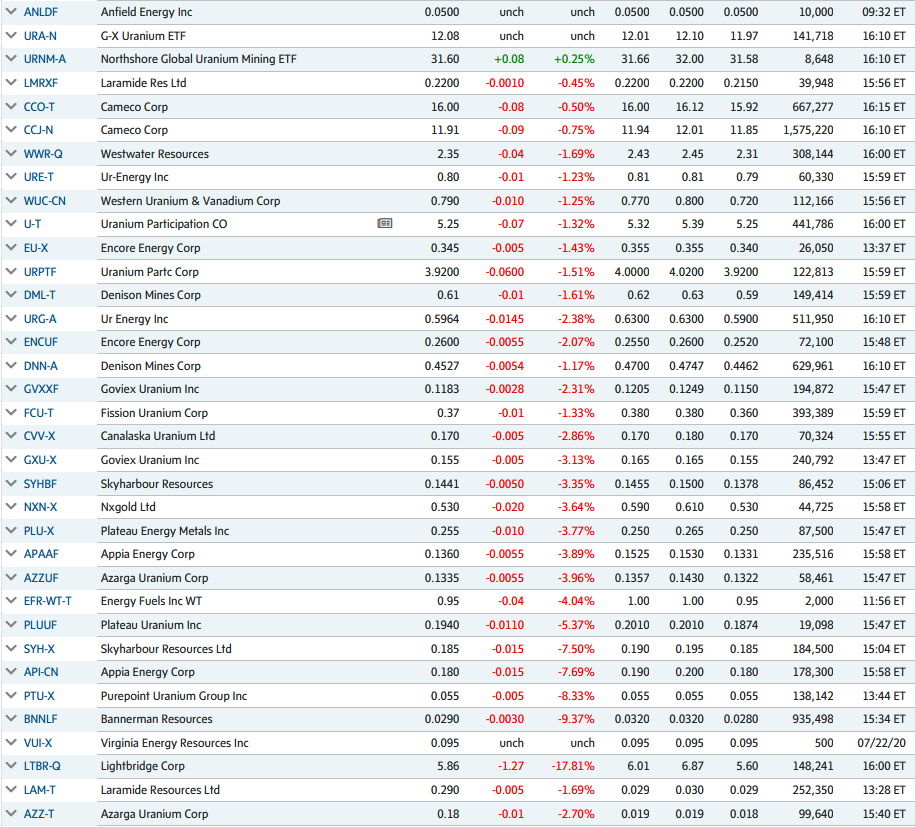The height and width of the screenshot is (827, 915).
Task: Expand the AZZ-T row chevron
Action: click(x=11, y=813)
